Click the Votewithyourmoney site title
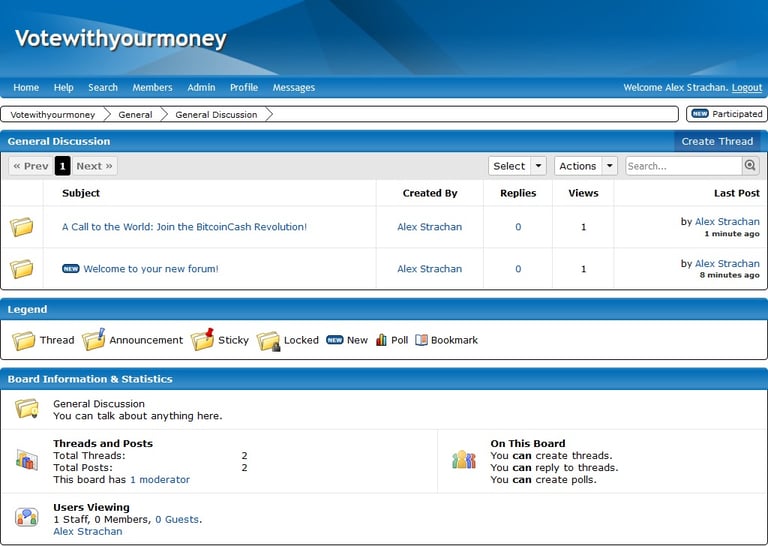768x546 pixels. (x=120, y=39)
